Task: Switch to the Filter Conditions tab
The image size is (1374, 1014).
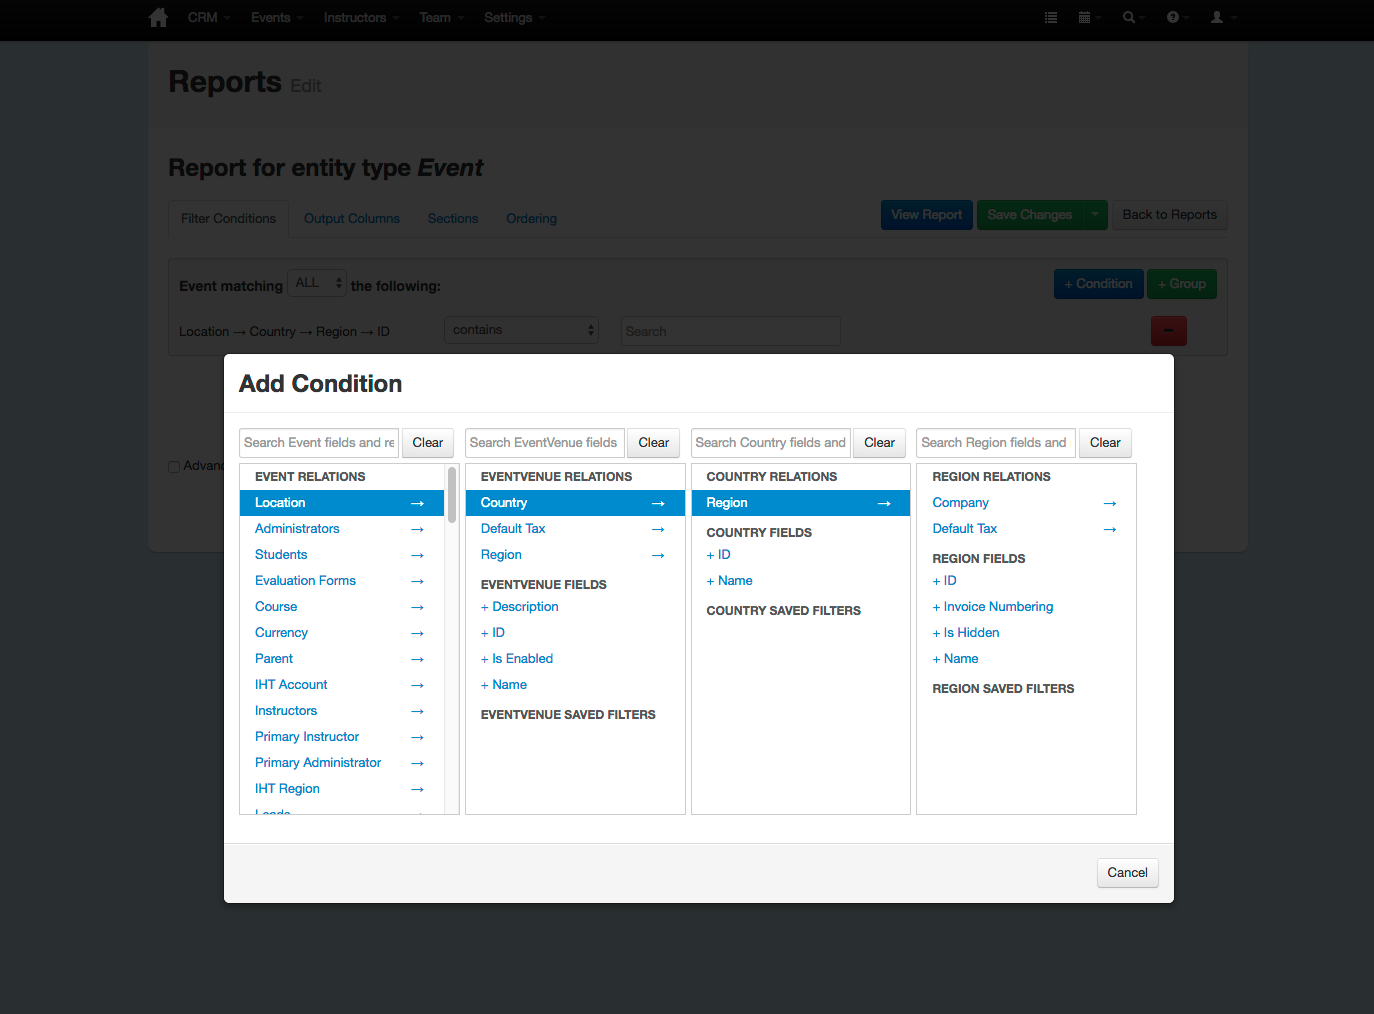Action: click(x=229, y=219)
